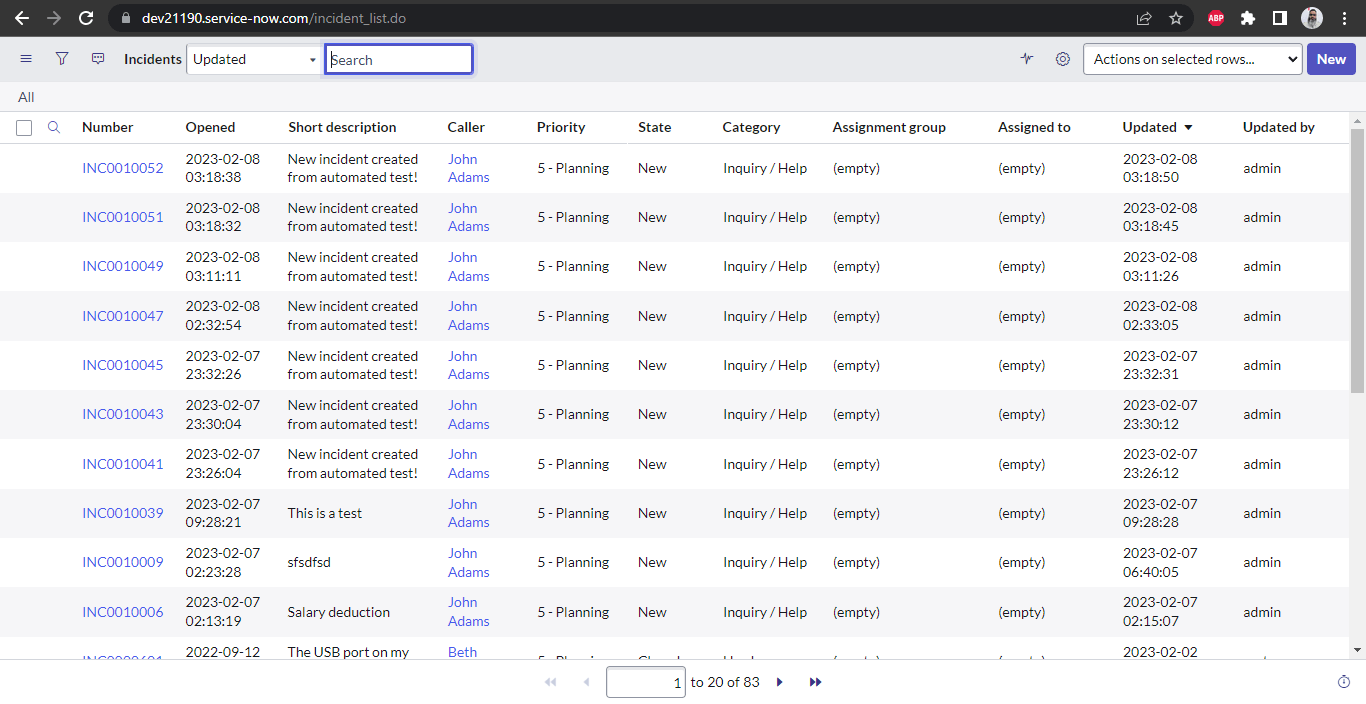This screenshot has width=1366, height=704.
Task: Click the response time clock icon
Action: 1343,682
